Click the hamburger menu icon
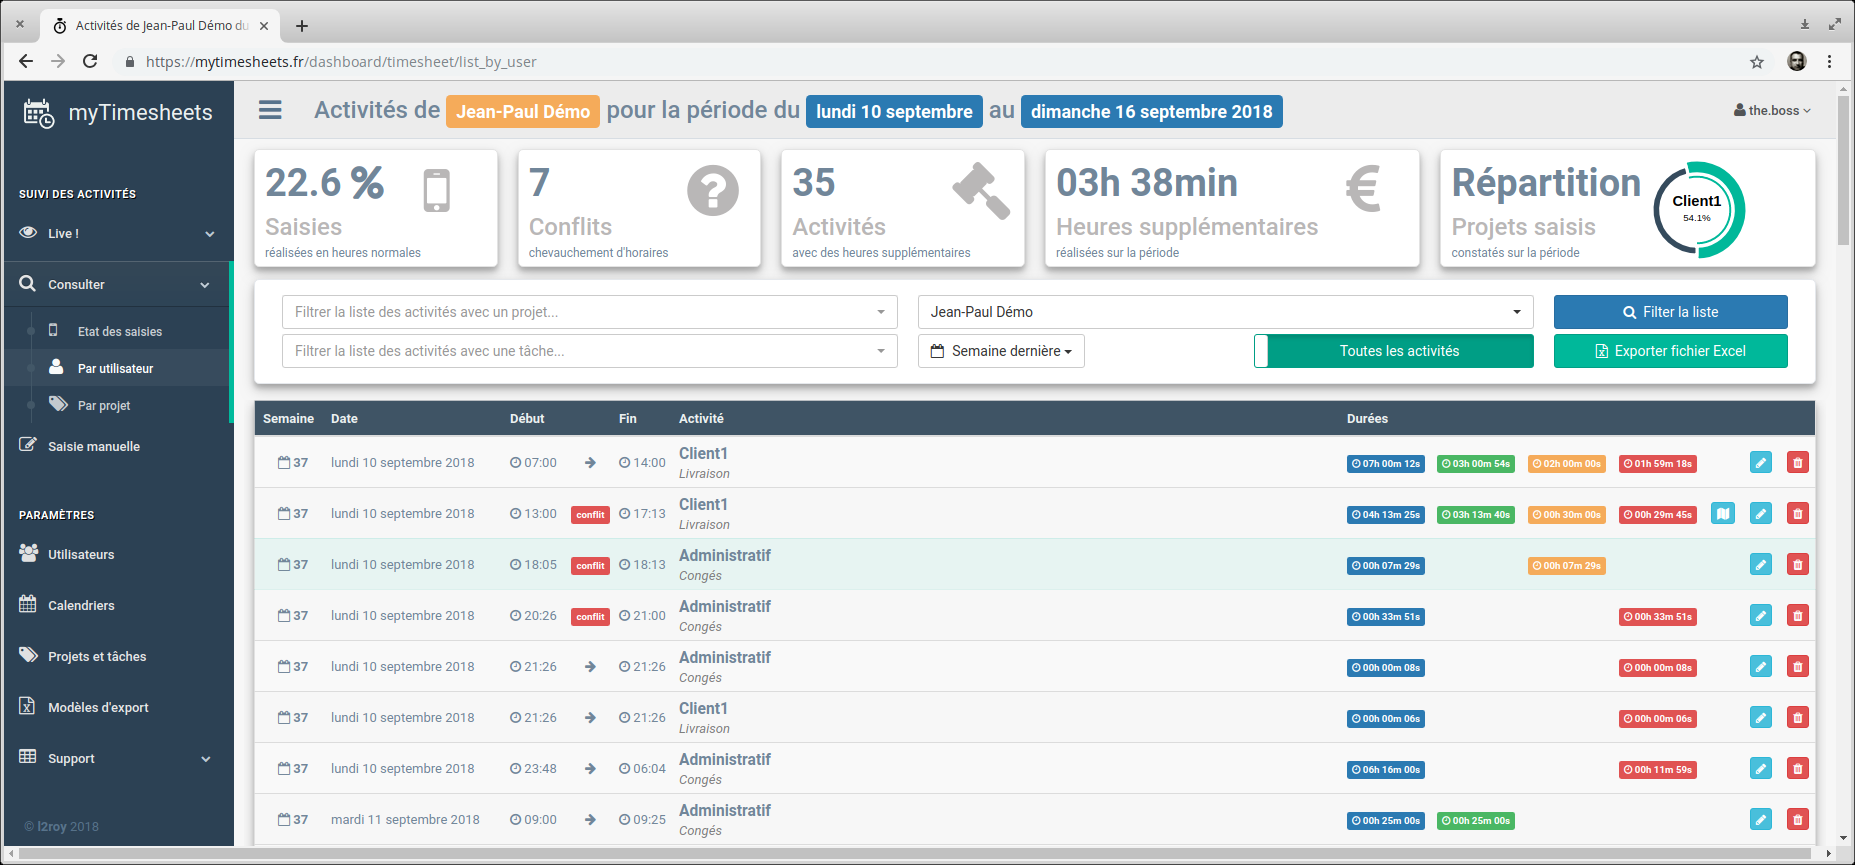The width and height of the screenshot is (1855, 865). (270, 110)
